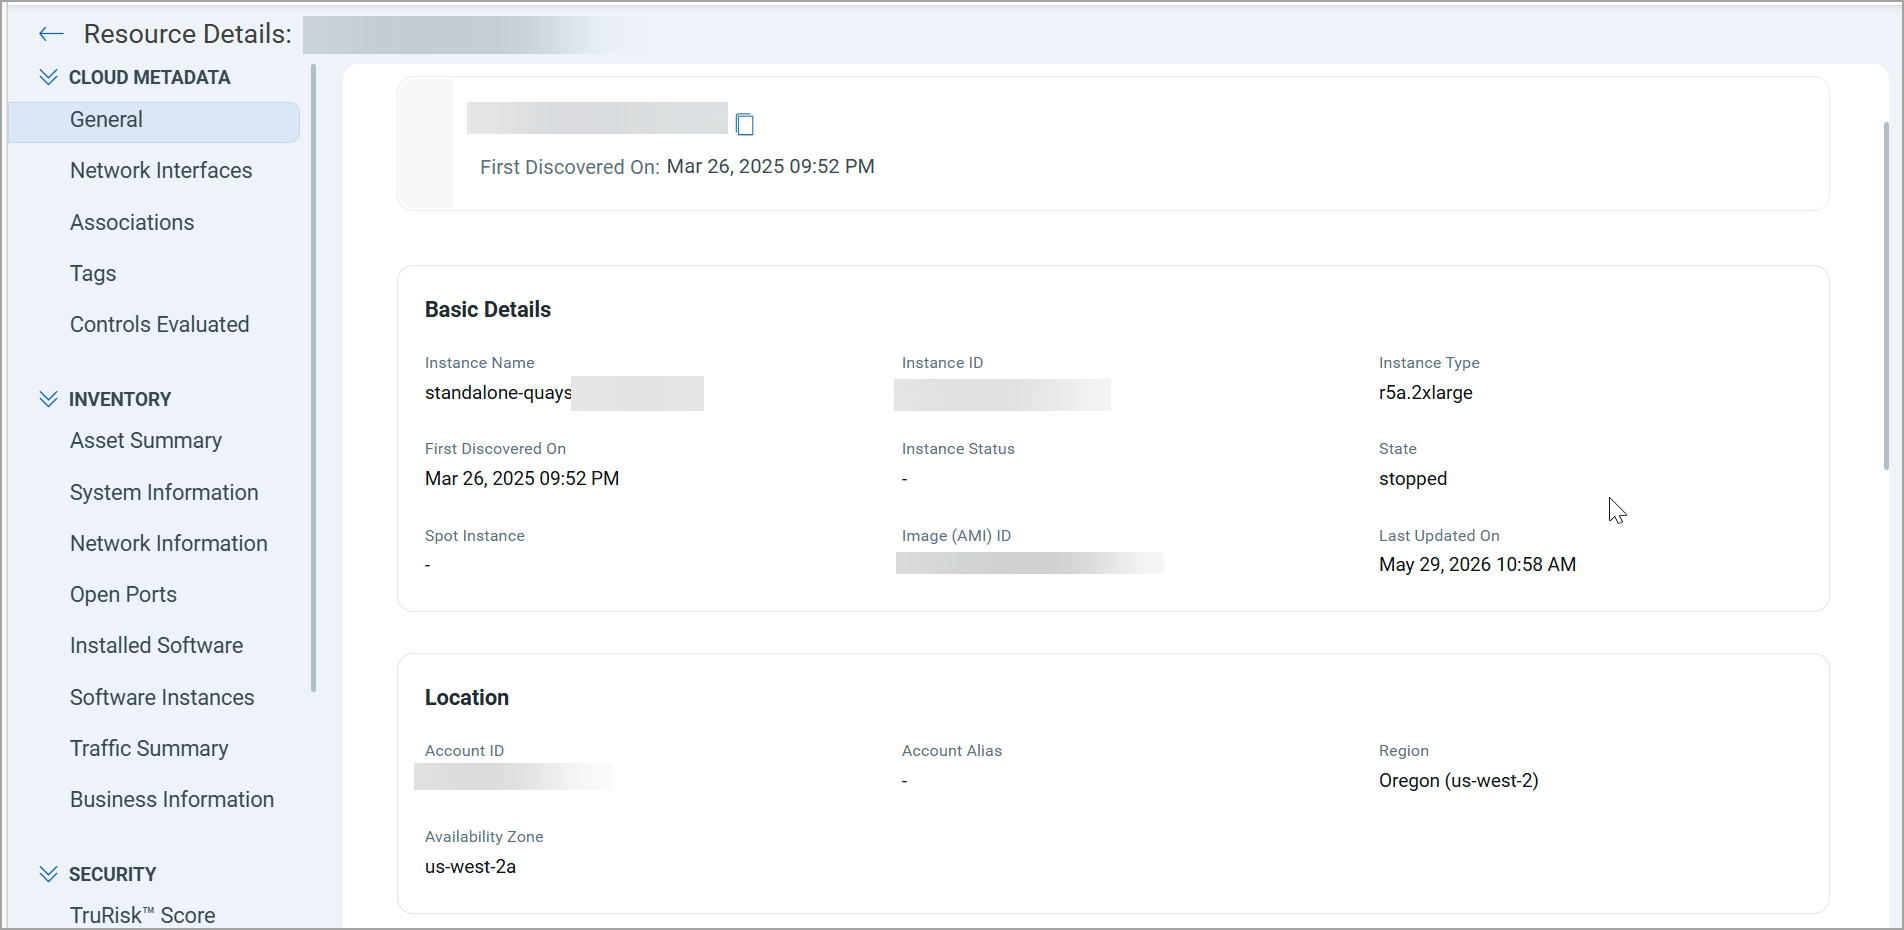
Task: Go back using the left arrow icon
Action: 51,34
